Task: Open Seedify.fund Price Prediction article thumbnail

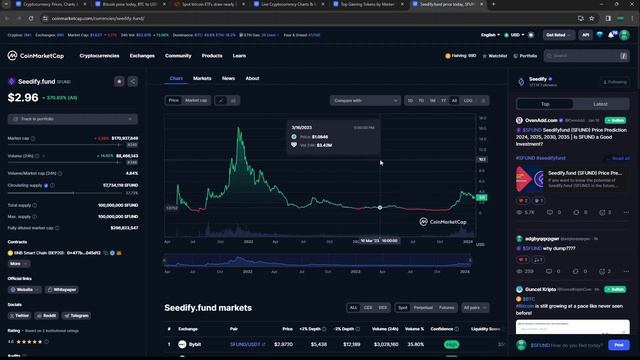Action: [530, 179]
